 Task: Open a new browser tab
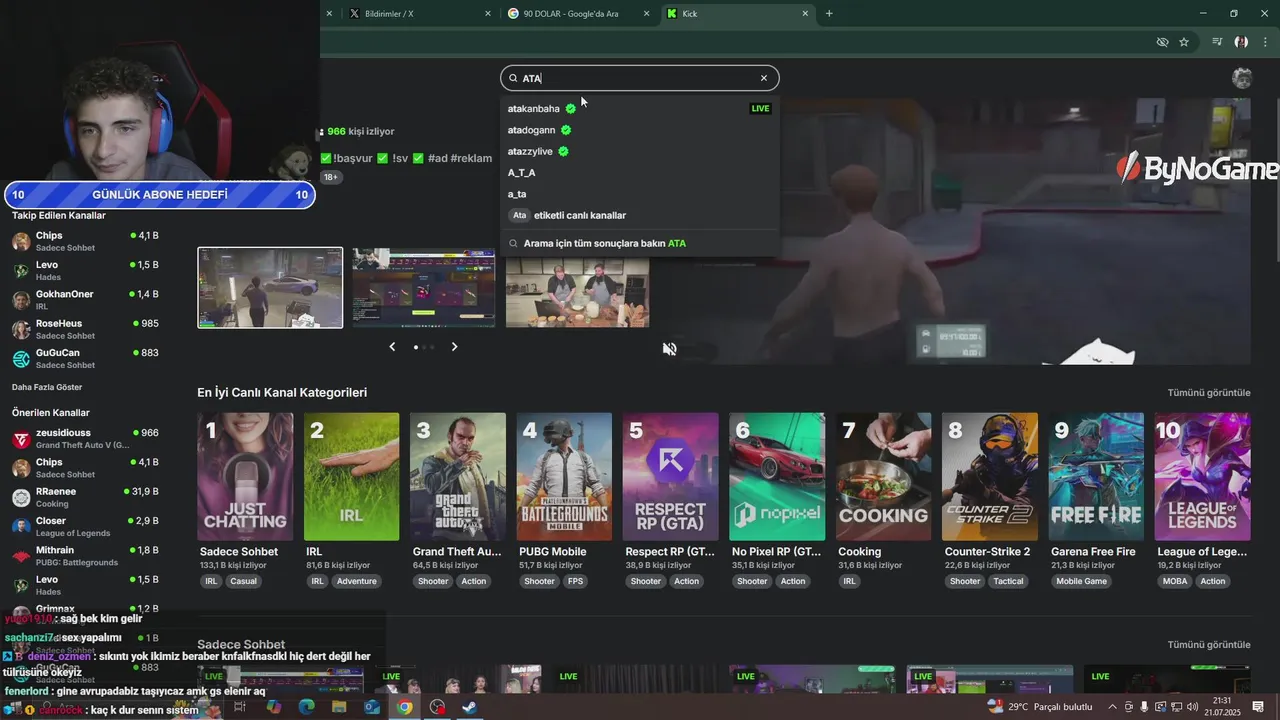point(829,14)
